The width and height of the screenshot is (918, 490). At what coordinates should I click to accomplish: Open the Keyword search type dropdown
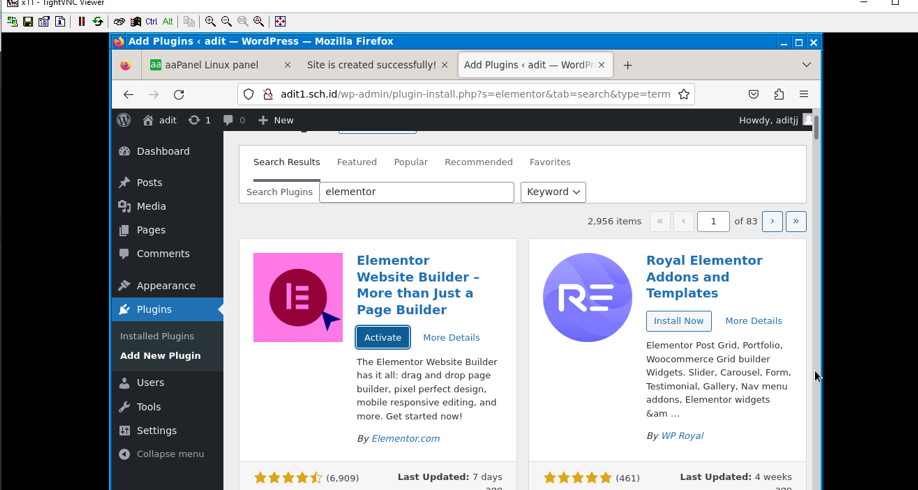click(553, 192)
